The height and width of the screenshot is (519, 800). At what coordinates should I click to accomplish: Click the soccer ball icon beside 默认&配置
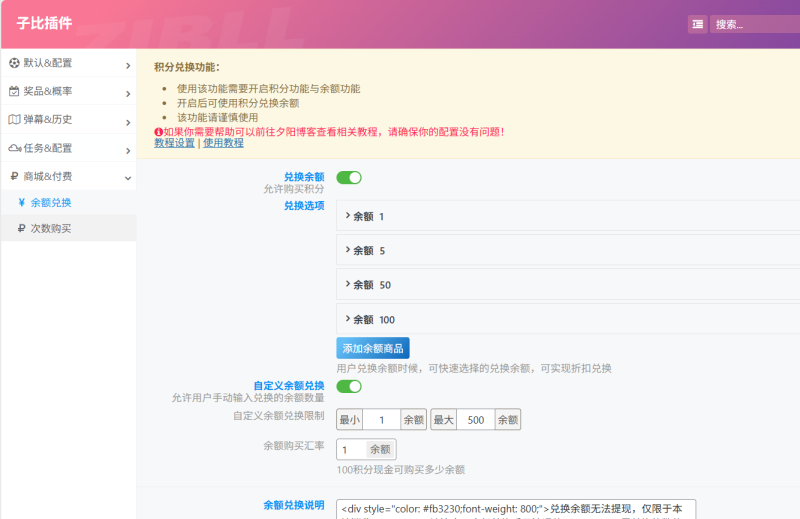14,63
